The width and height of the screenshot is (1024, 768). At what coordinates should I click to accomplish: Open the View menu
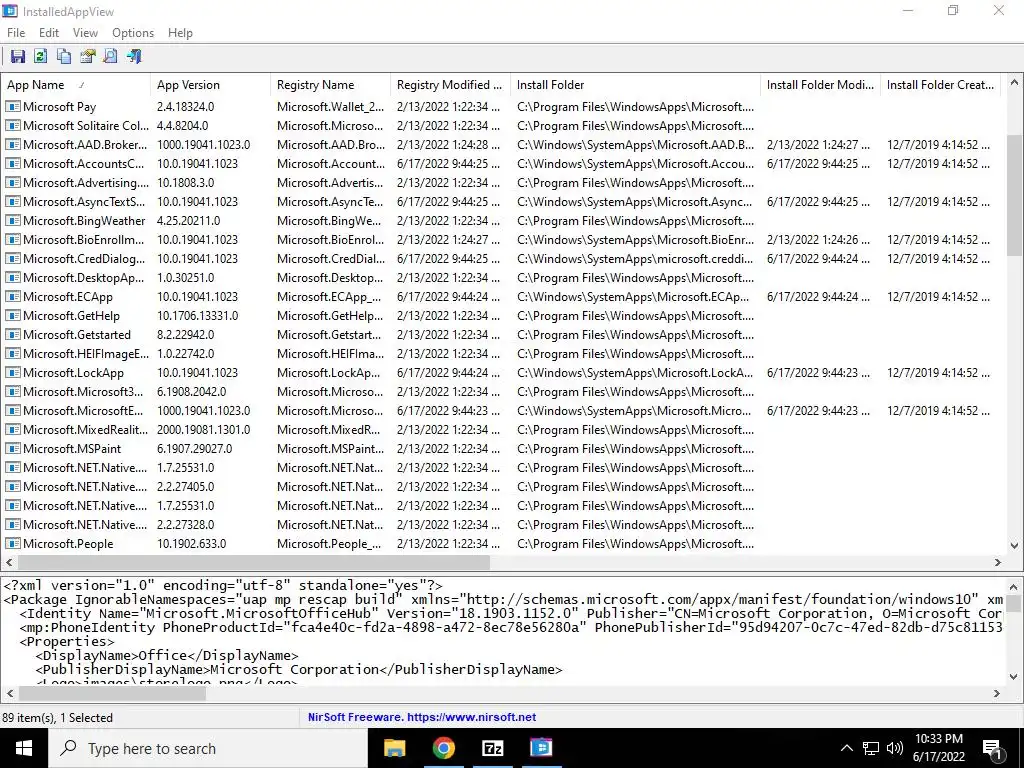[85, 33]
